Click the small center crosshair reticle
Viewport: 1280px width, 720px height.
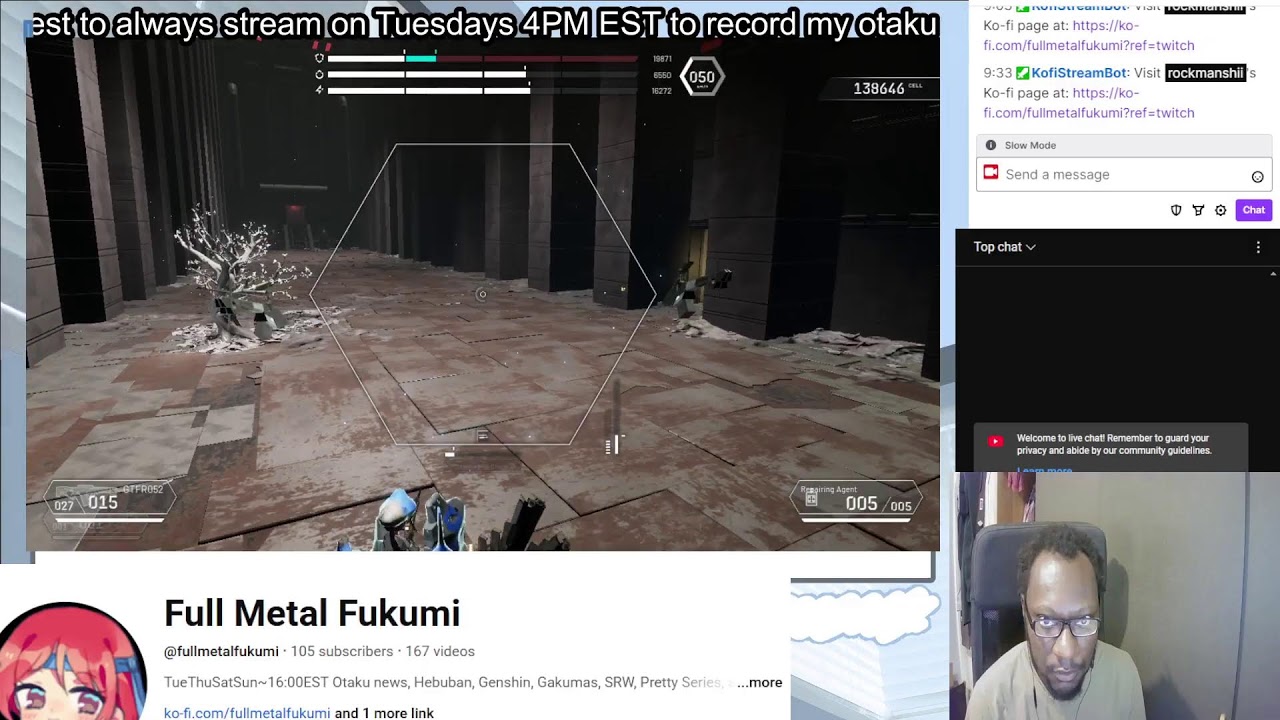(x=482, y=294)
